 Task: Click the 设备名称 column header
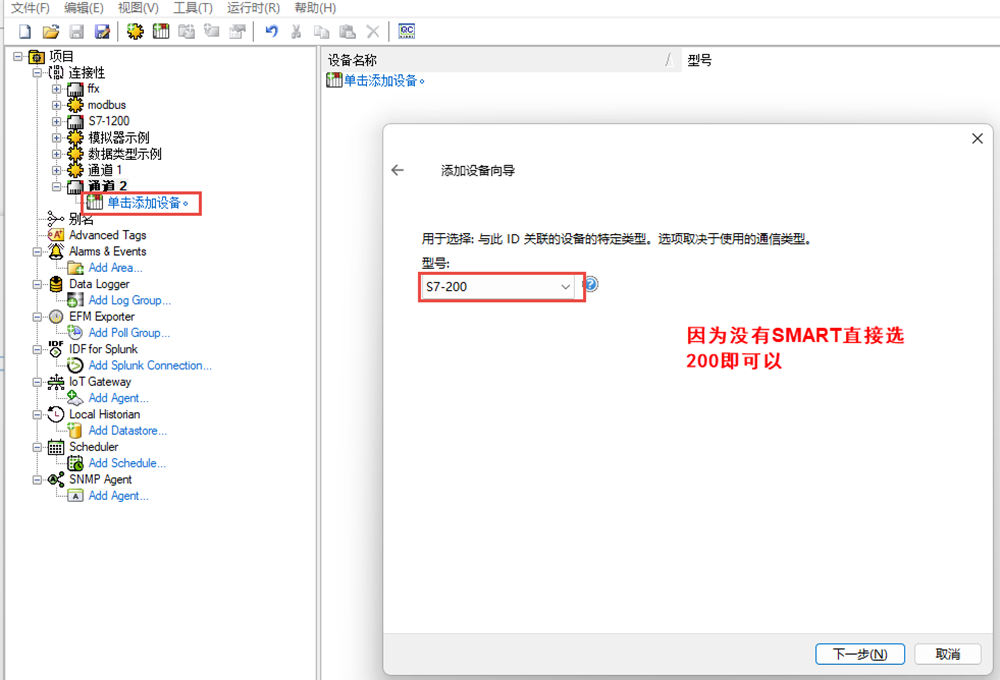tap(353, 61)
